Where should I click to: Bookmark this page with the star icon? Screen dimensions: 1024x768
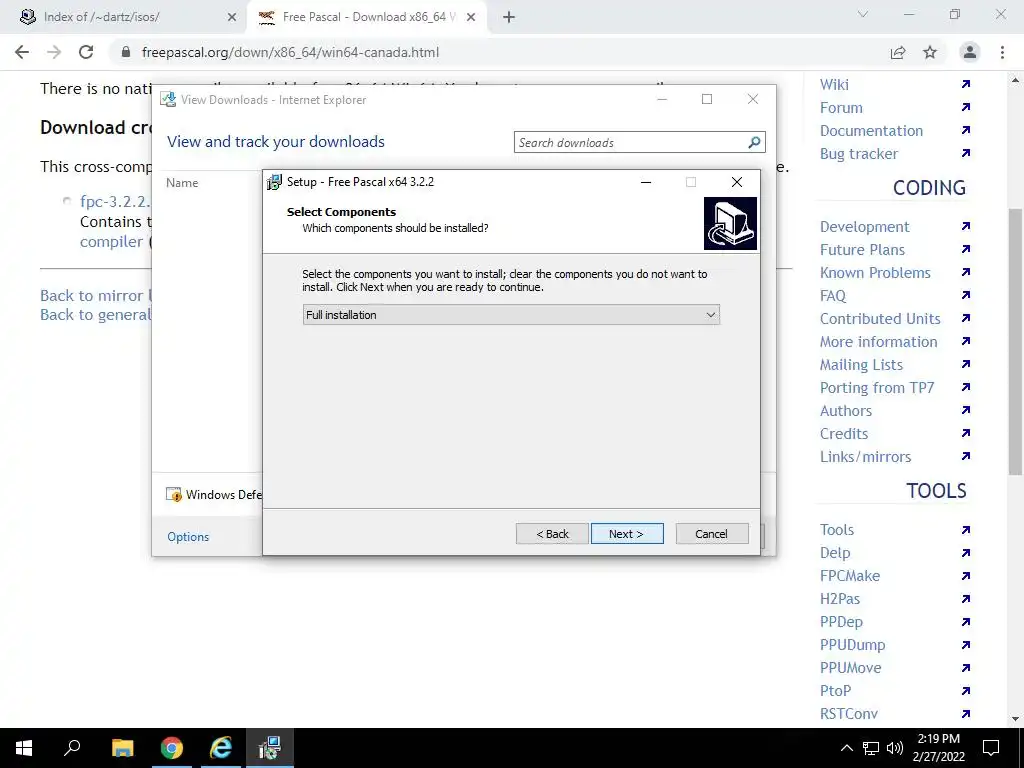pos(930,52)
